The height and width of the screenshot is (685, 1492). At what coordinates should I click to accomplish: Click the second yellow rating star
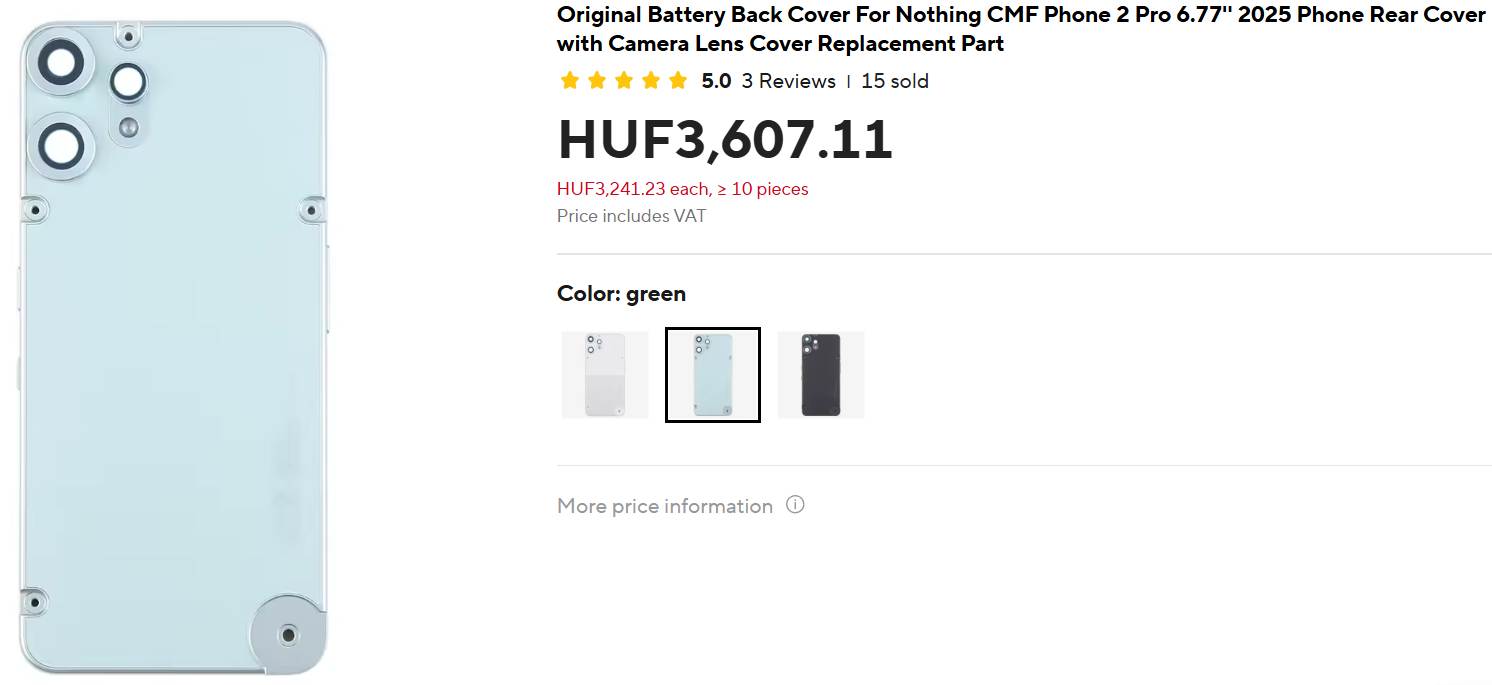pyautogui.click(x=597, y=81)
